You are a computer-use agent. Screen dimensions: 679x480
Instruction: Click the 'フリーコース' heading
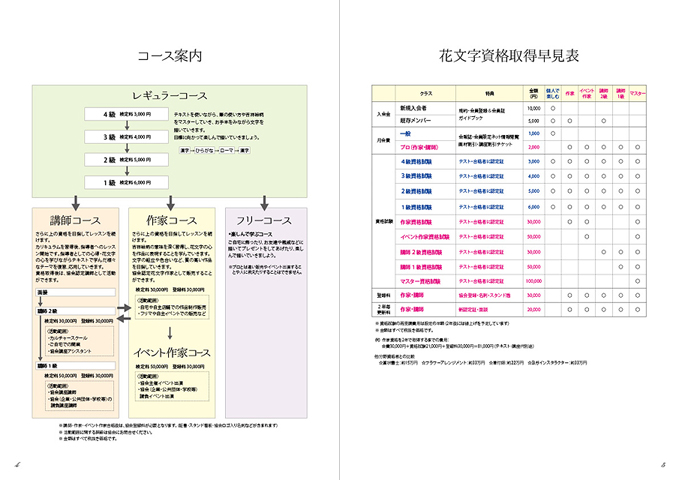pos(264,221)
